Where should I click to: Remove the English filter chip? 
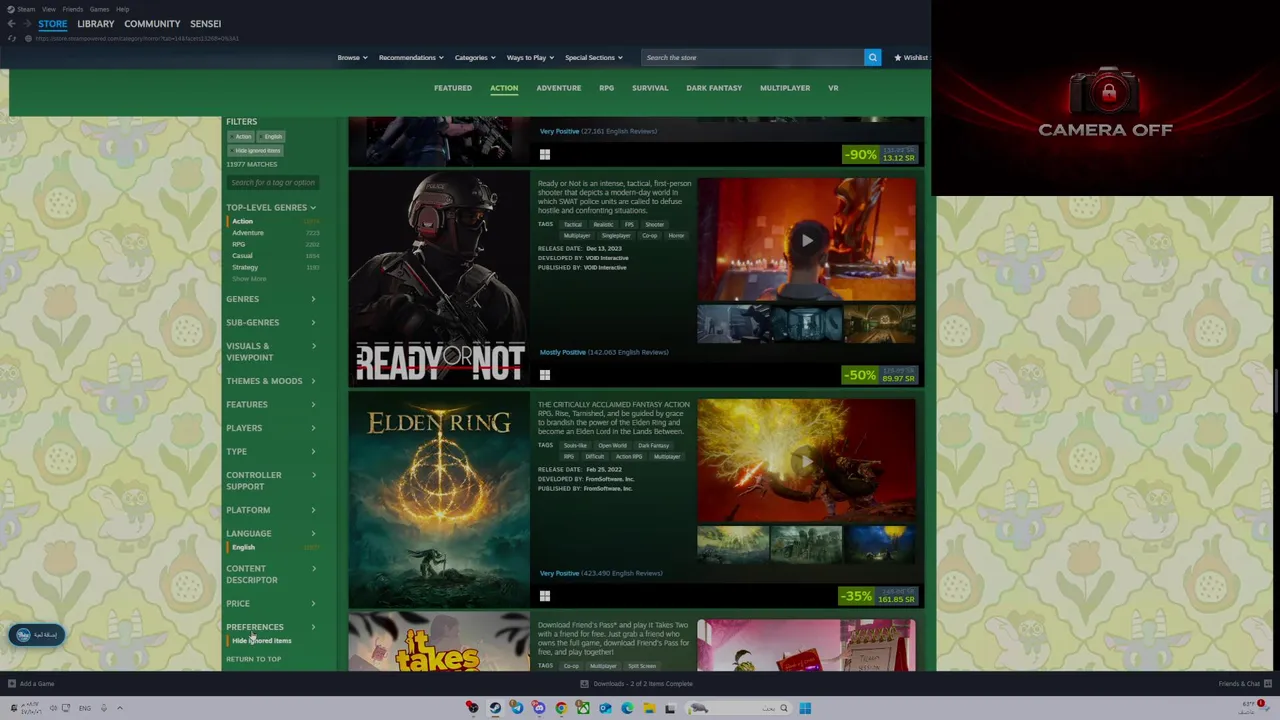(272, 136)
